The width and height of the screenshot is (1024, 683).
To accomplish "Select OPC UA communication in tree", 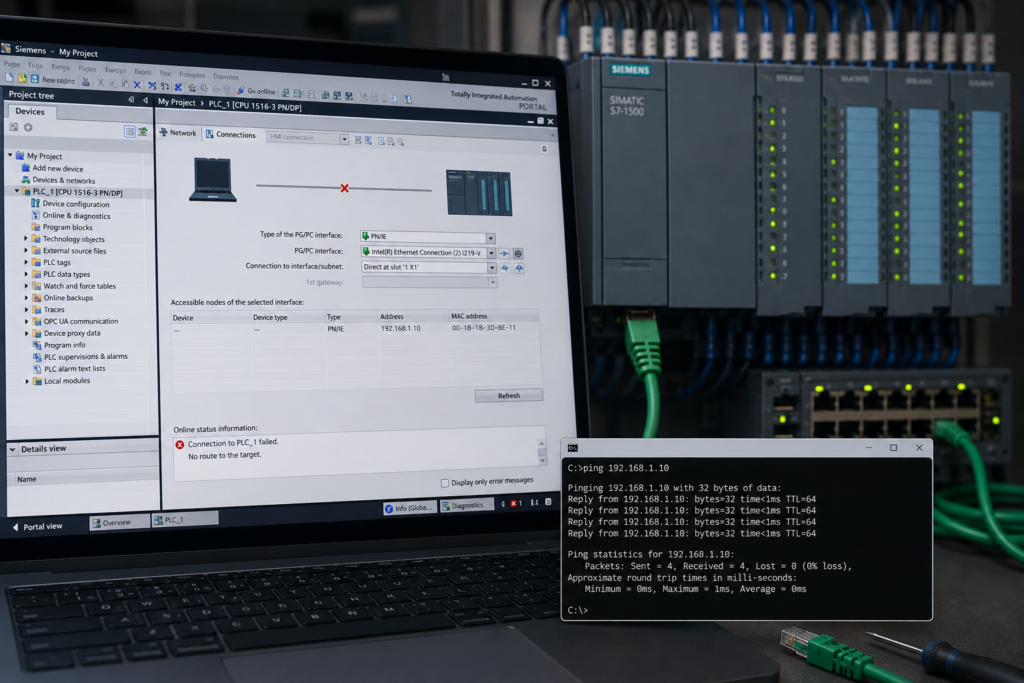I will [x=81, y=321].
